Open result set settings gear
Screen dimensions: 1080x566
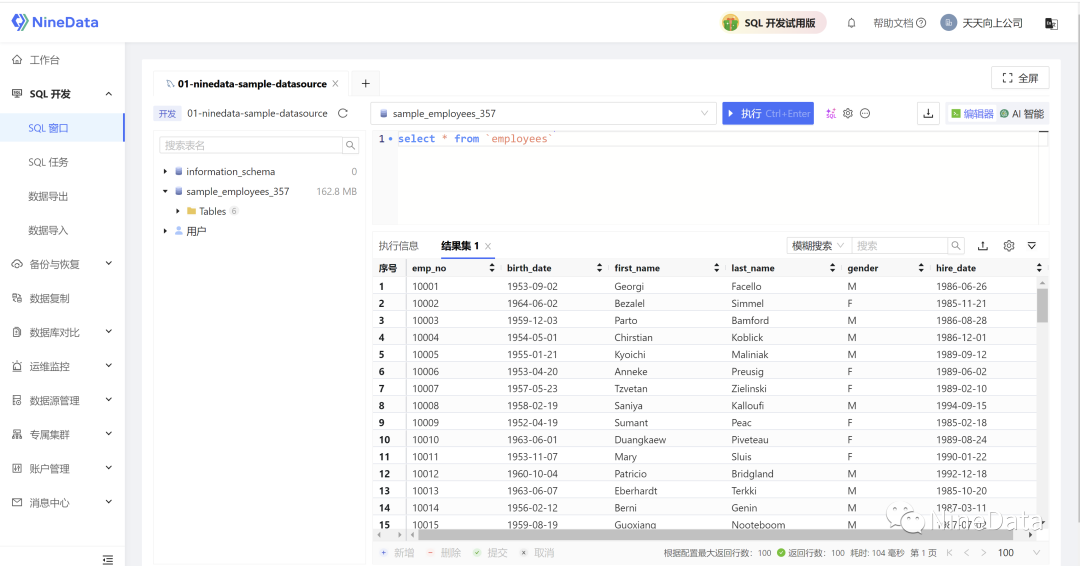coord(1008,246)
